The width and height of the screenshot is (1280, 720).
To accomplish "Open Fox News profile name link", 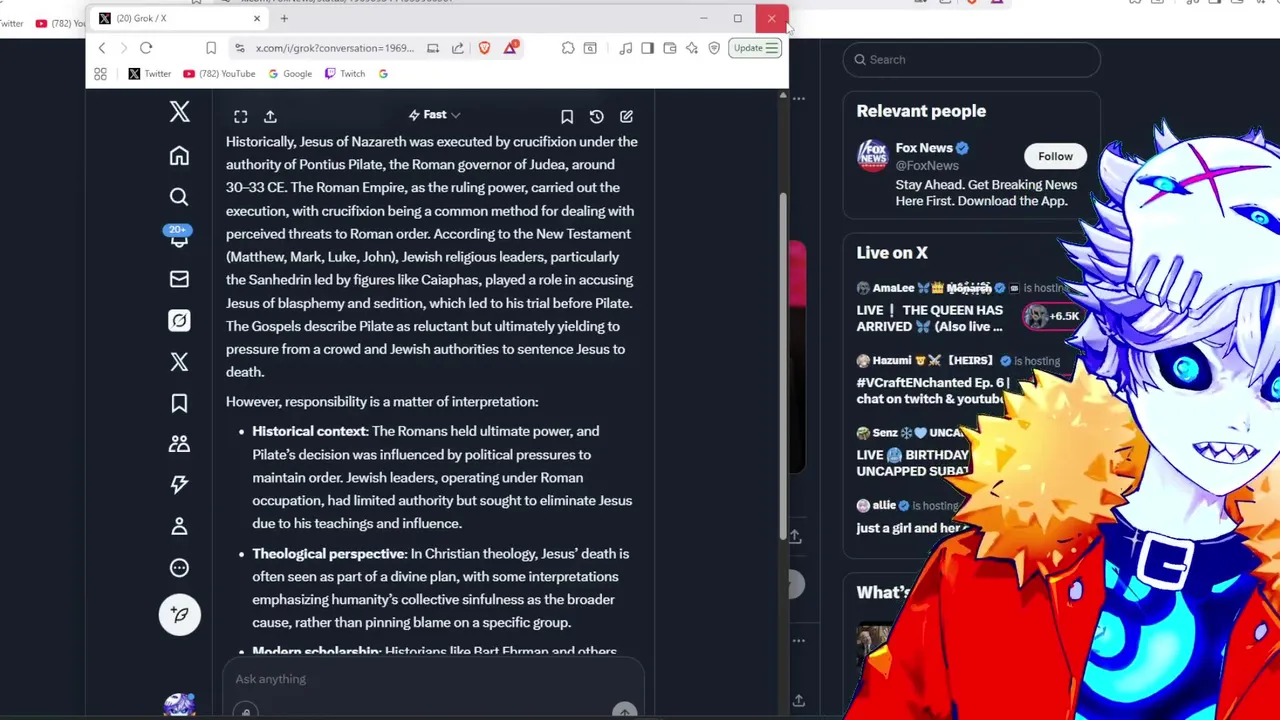I will pos(924,148).
